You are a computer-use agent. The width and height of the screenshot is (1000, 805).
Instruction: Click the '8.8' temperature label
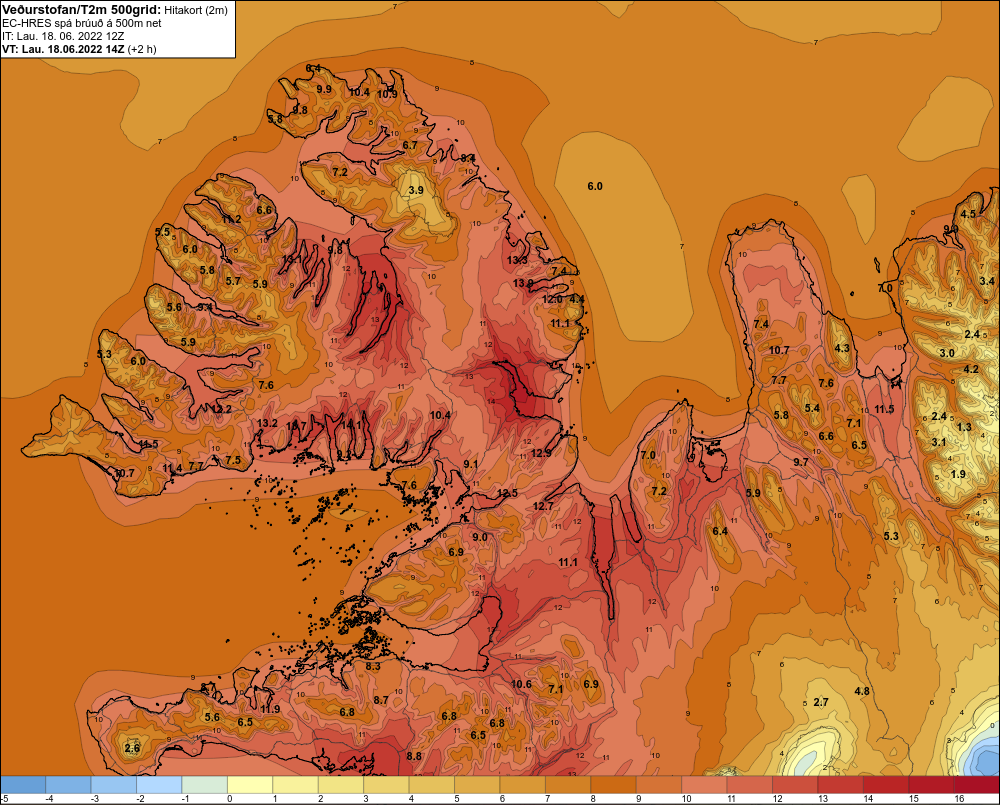(414, 757)
